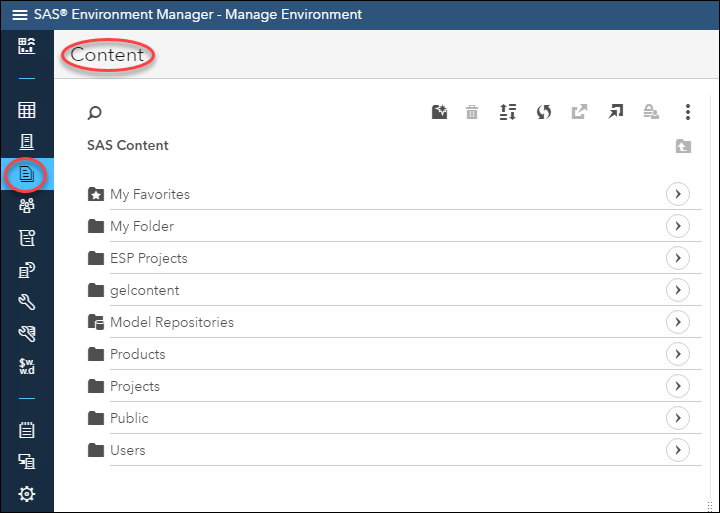
Task: Open the three-dot more options menu
Action: coord(687,112)
